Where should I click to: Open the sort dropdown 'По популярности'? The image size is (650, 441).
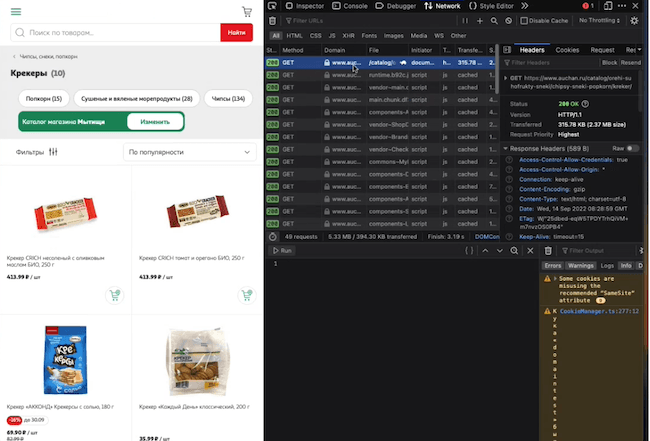tap(190, 152)
